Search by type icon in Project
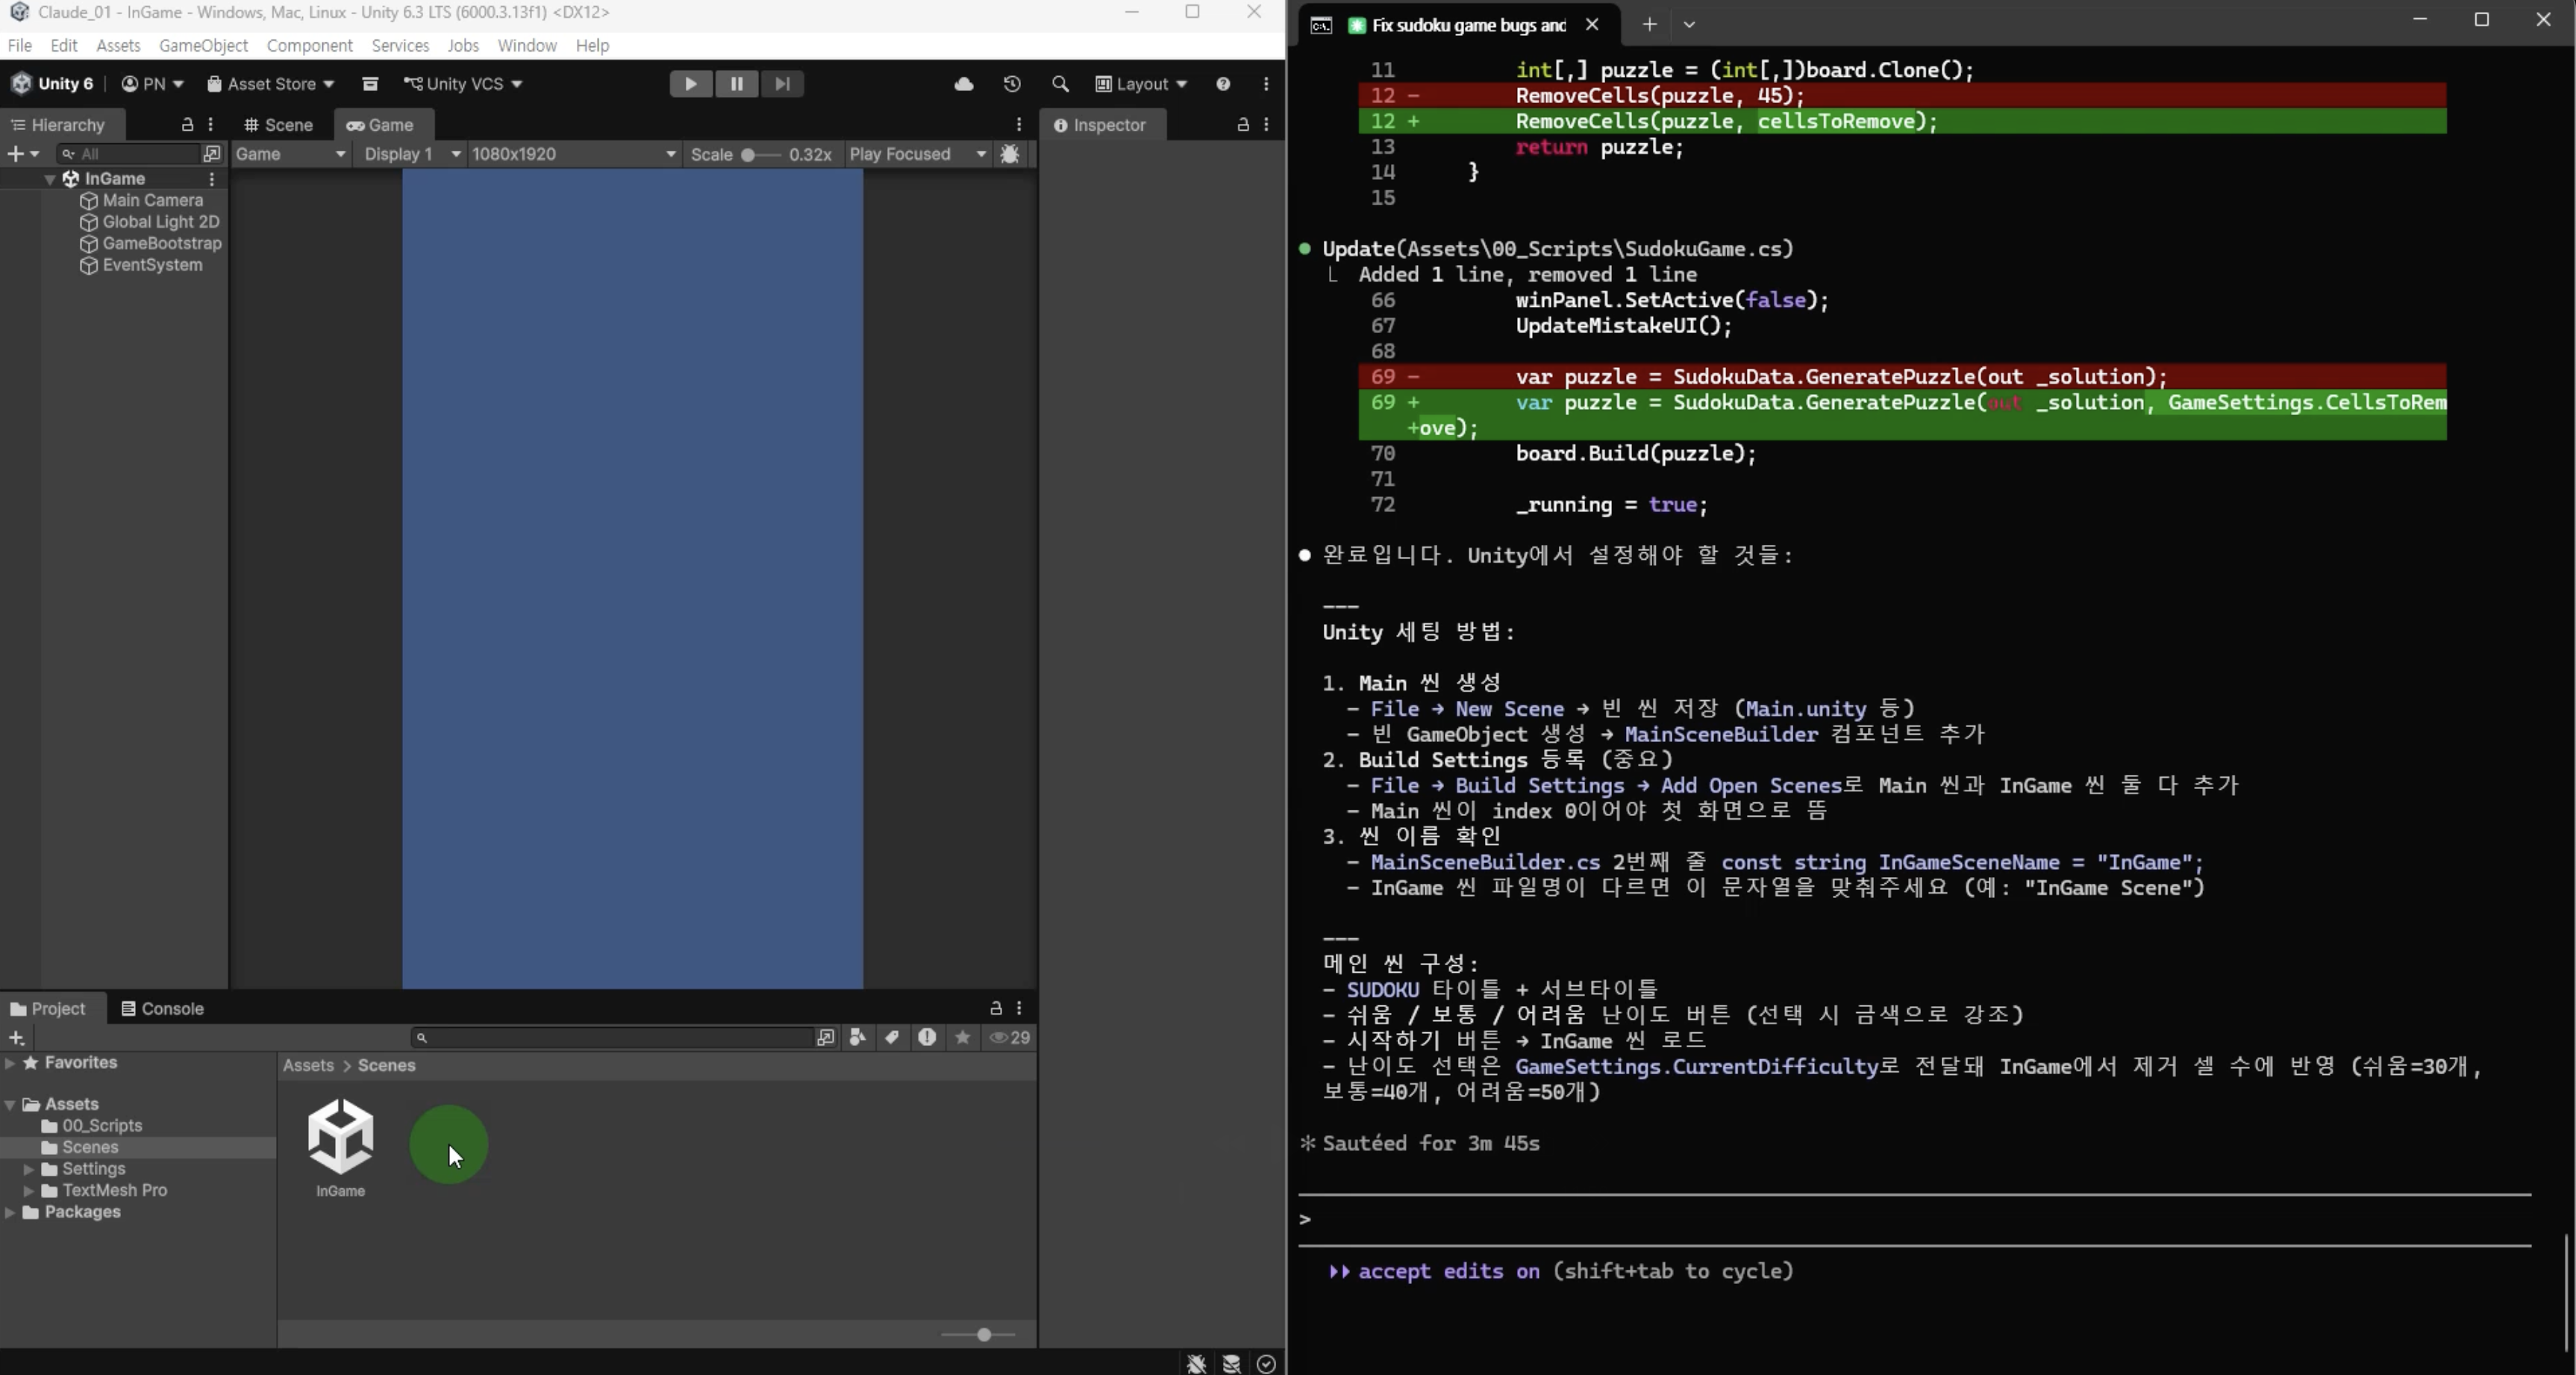 [857, 1038]
